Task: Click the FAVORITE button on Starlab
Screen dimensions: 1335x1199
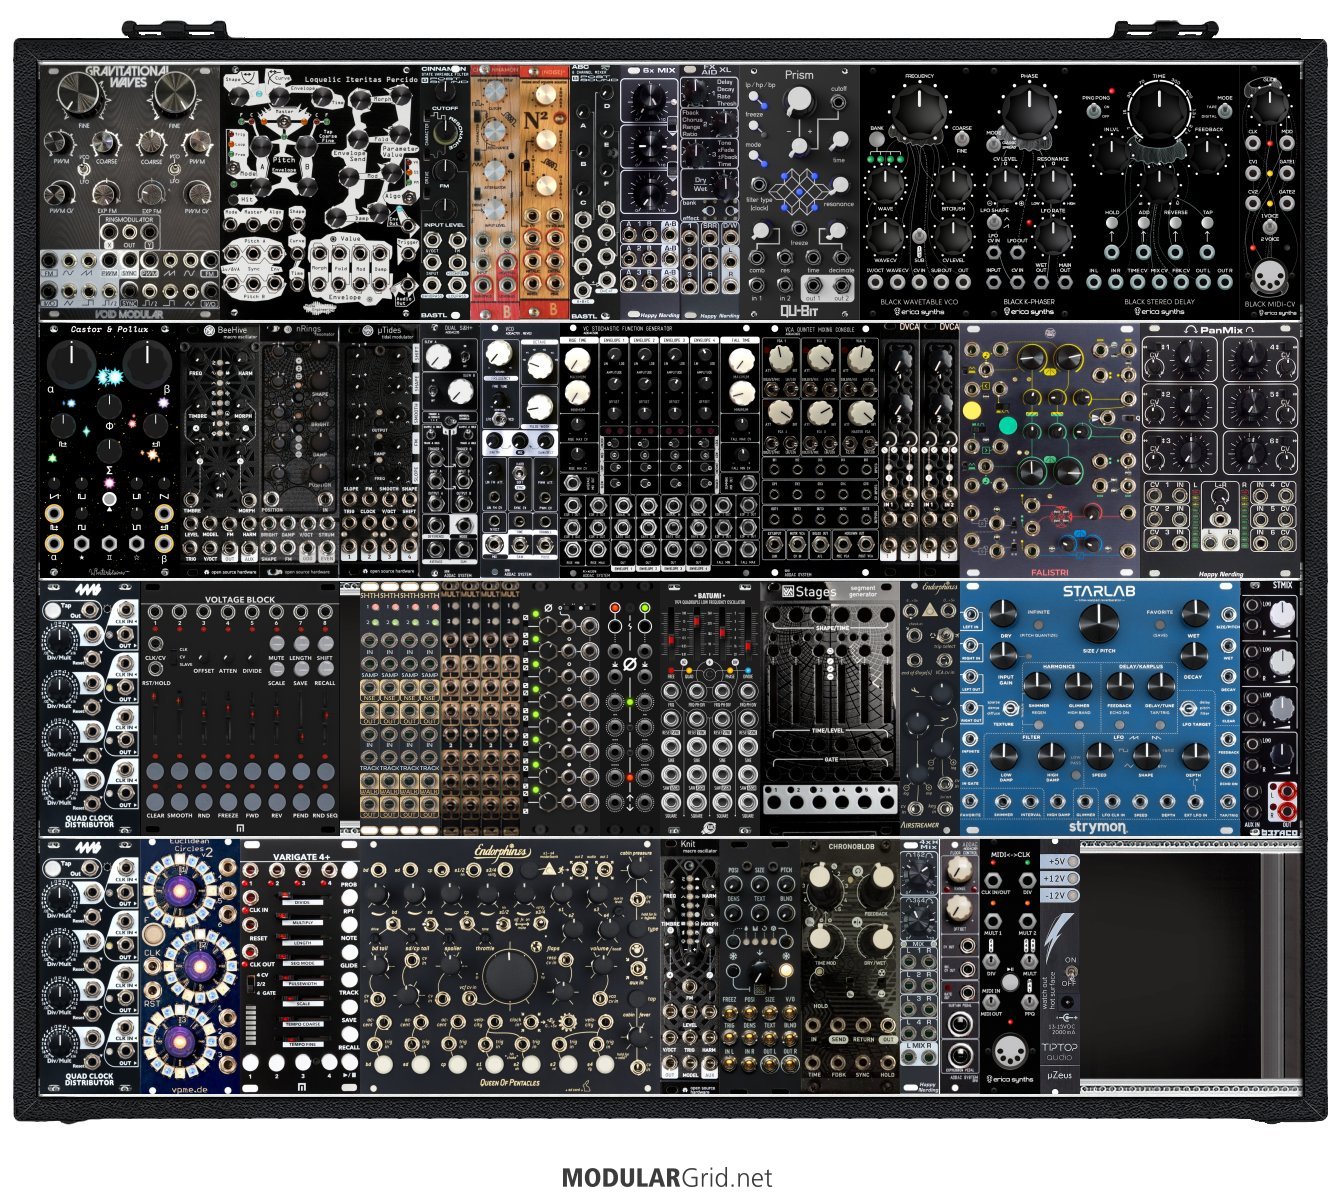Action: [x=1160, y=624]
